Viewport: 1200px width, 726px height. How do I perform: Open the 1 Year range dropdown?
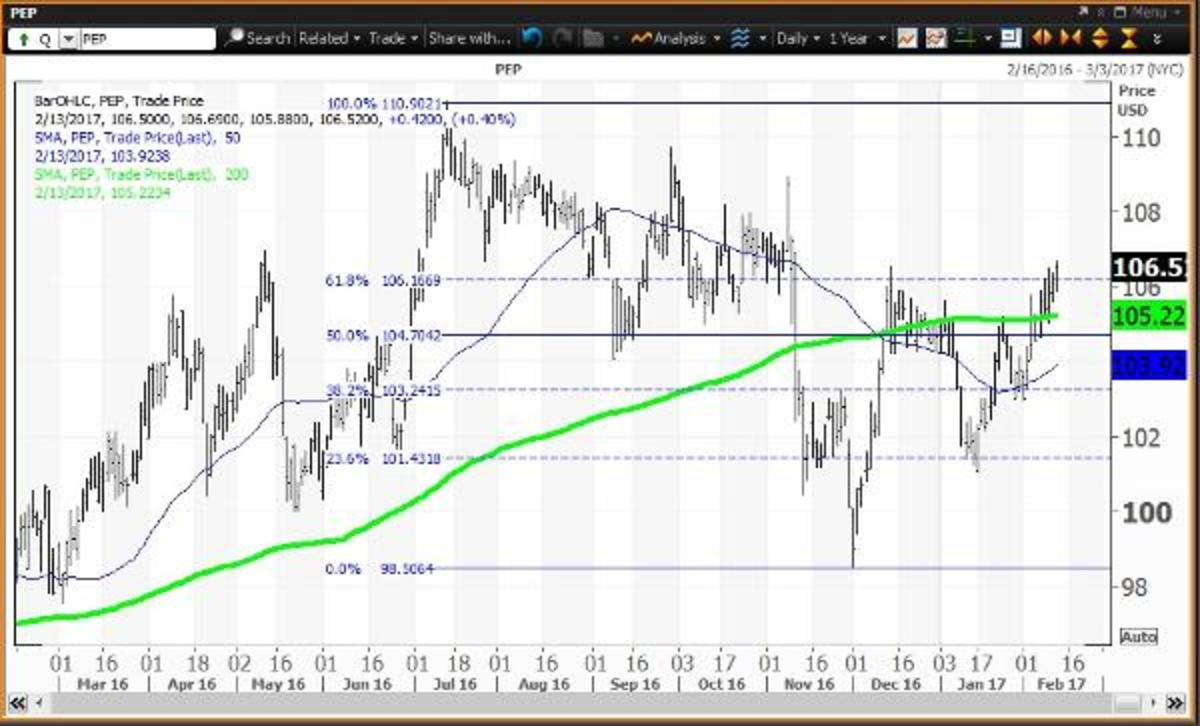click(857, 39)
